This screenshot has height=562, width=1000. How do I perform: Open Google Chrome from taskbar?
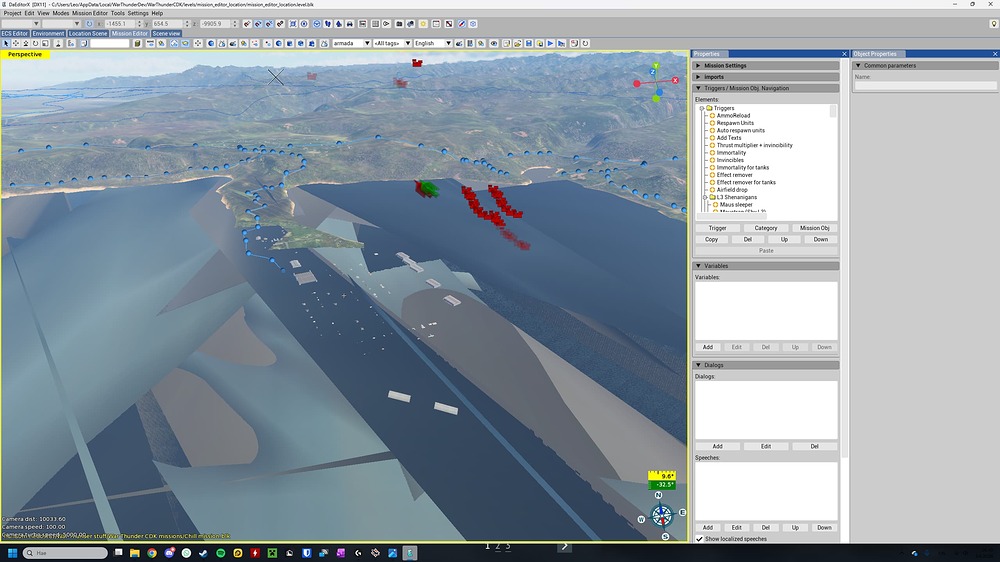pos(152,552)
